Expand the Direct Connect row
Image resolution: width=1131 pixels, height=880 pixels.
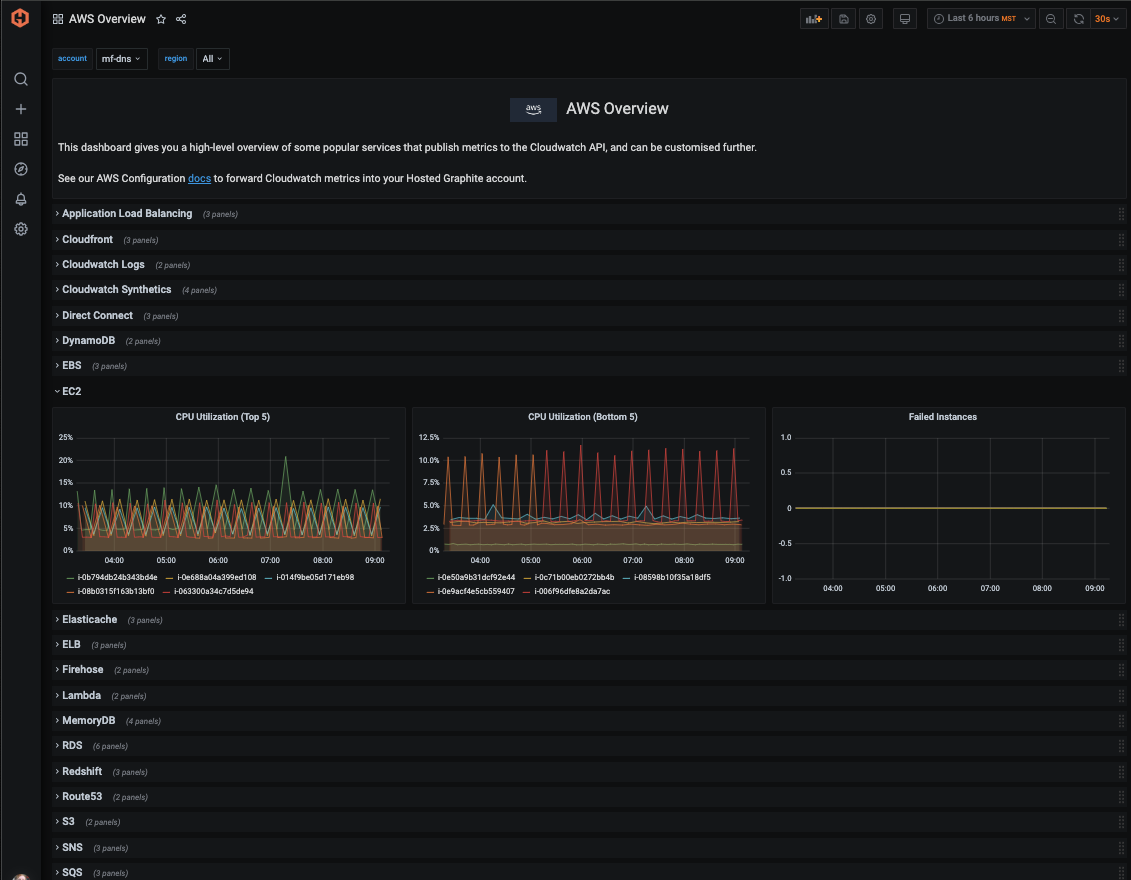pyautogui.click(x=97, y=315)
